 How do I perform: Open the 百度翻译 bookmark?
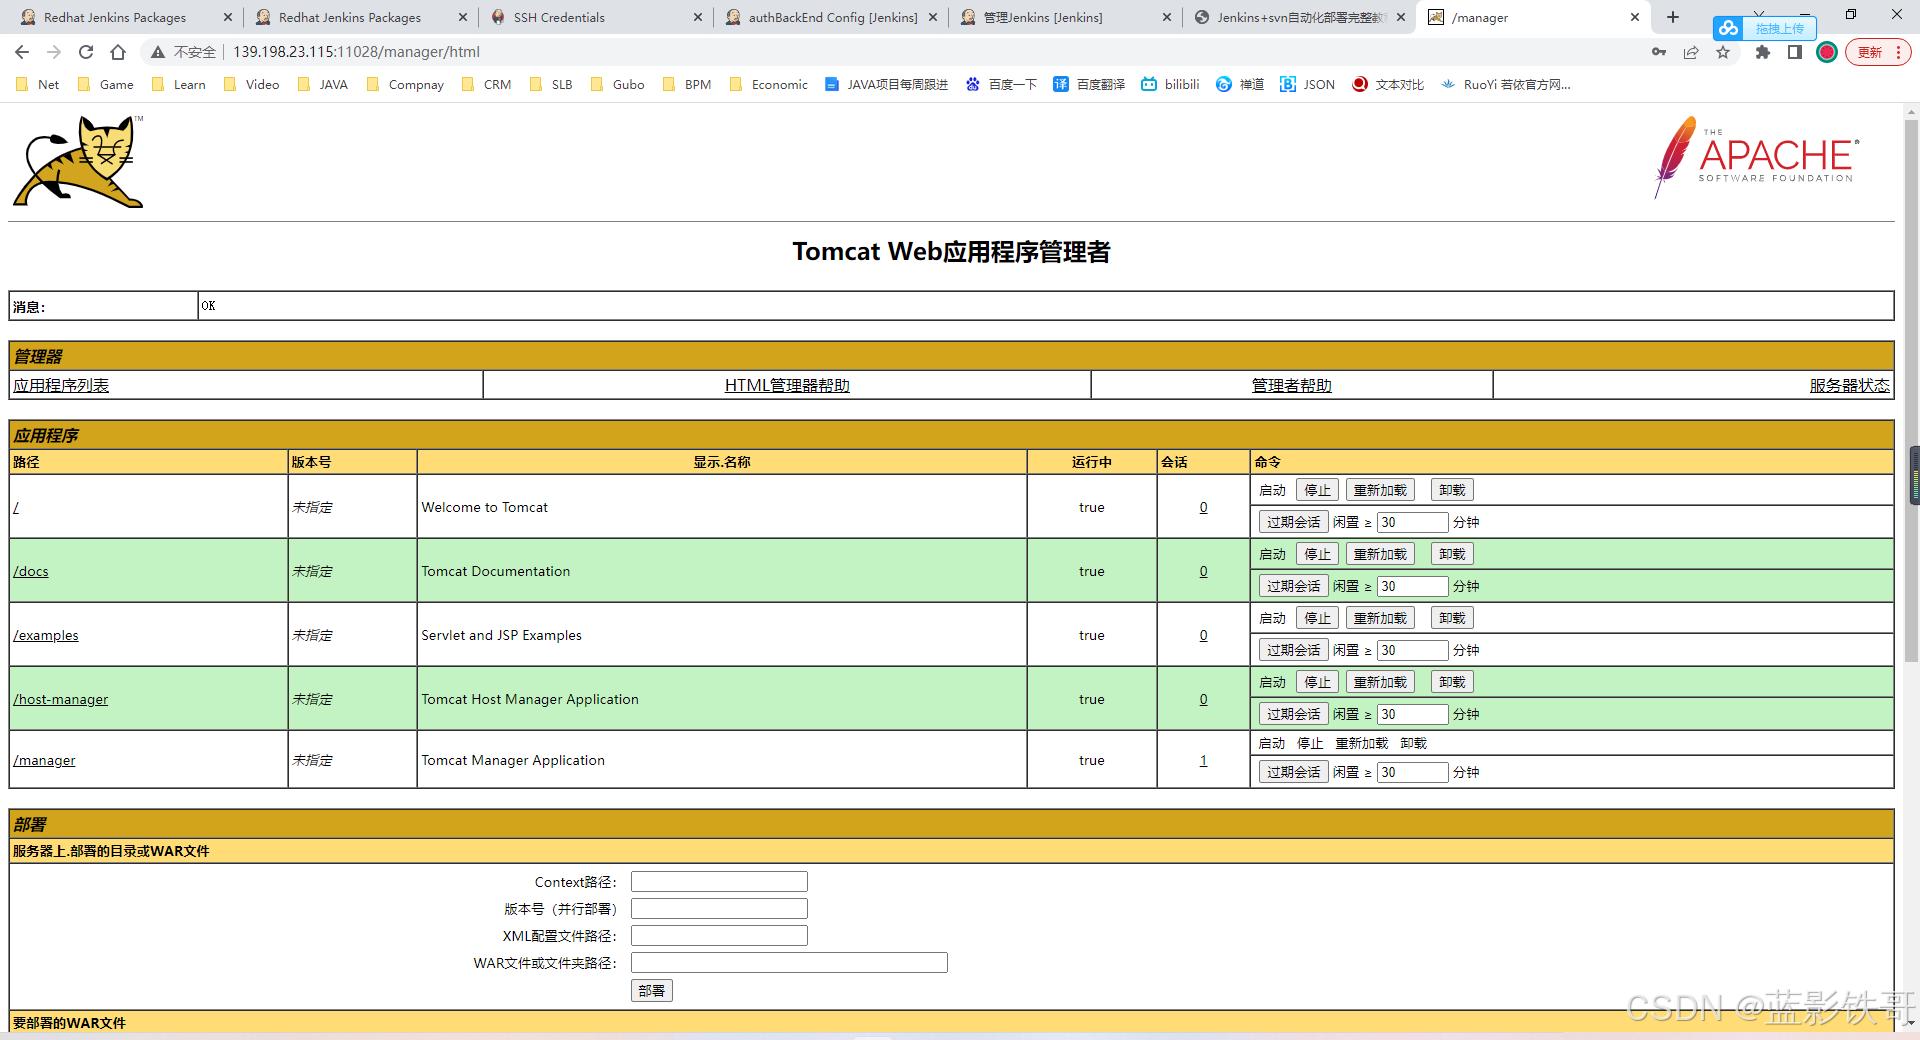[1089, 85]
